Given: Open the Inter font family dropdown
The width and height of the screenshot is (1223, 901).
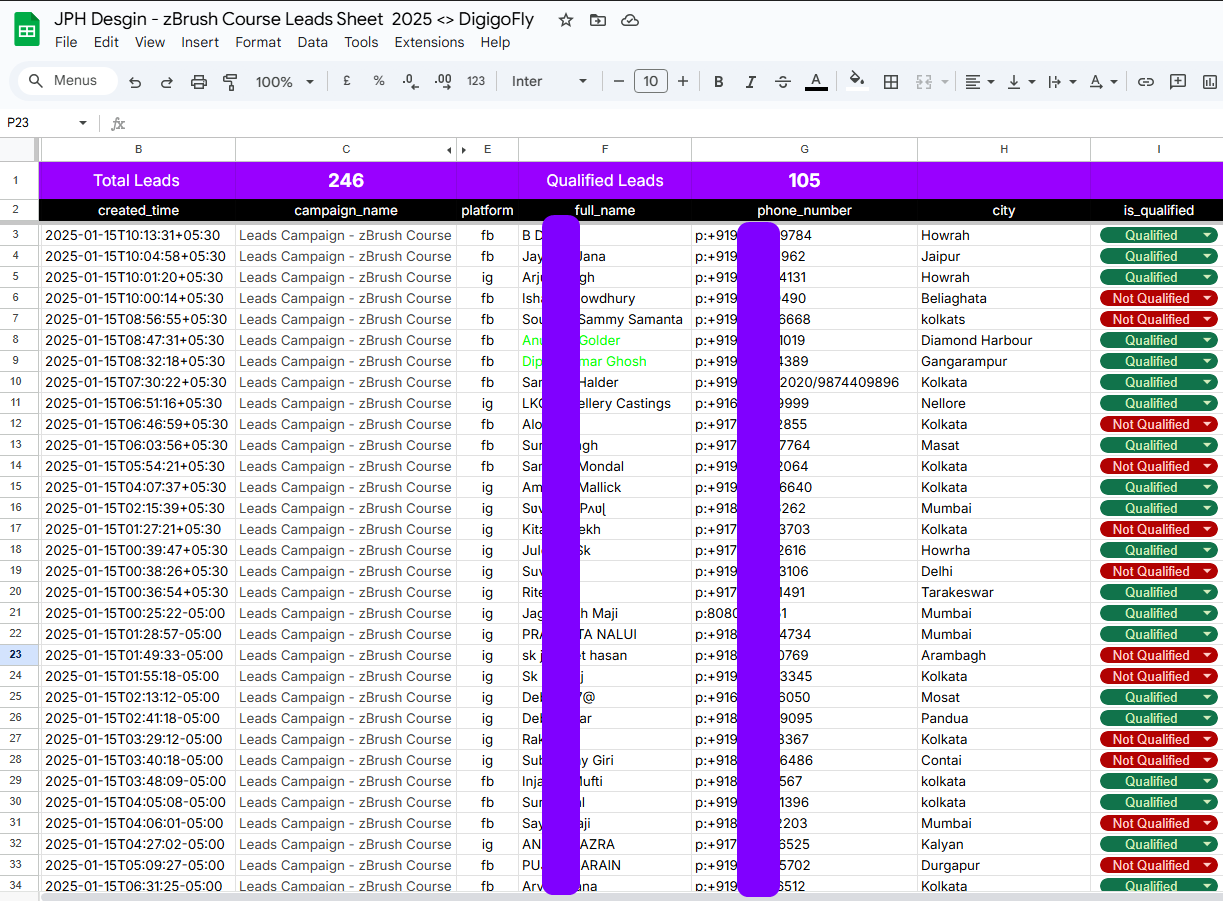Looking at the screenshot, I should [x=550, y=81].
